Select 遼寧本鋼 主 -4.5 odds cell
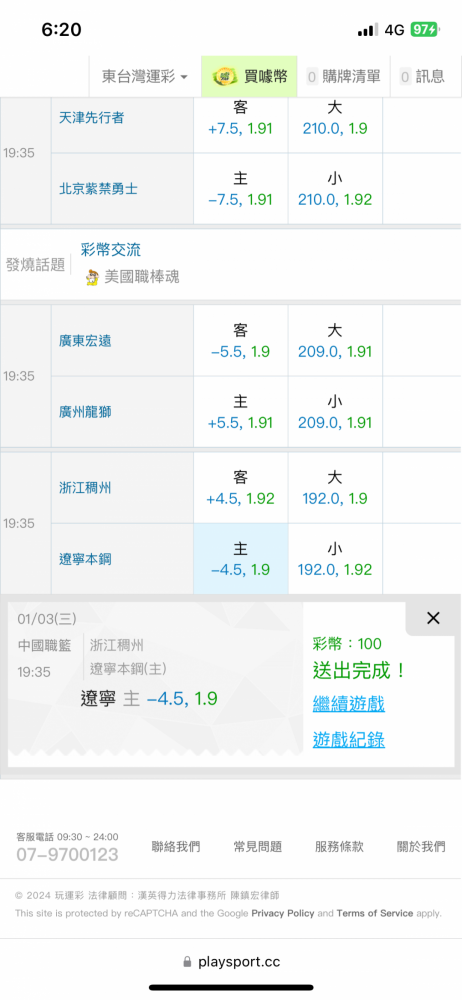This screenshot has width=462, height=1000. coord(241,559)
